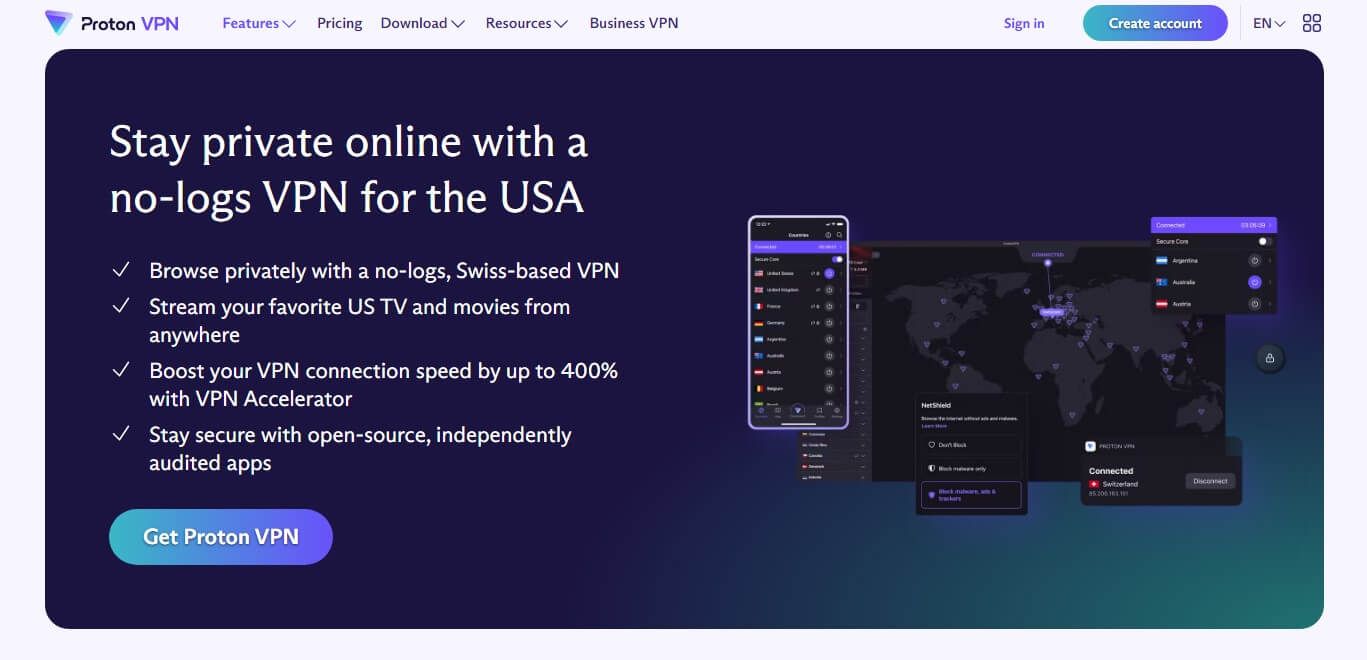Open the purple Connected header in right panel

(x=1214, y=225)
